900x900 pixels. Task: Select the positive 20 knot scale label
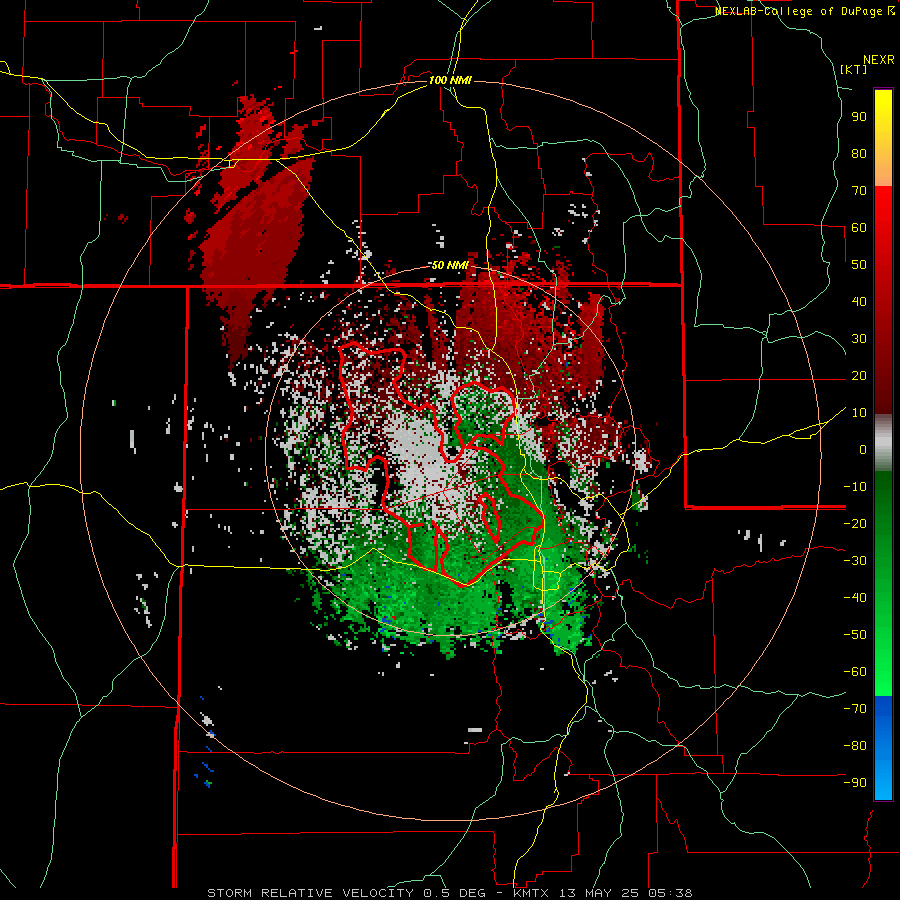[x=859, y=375]
